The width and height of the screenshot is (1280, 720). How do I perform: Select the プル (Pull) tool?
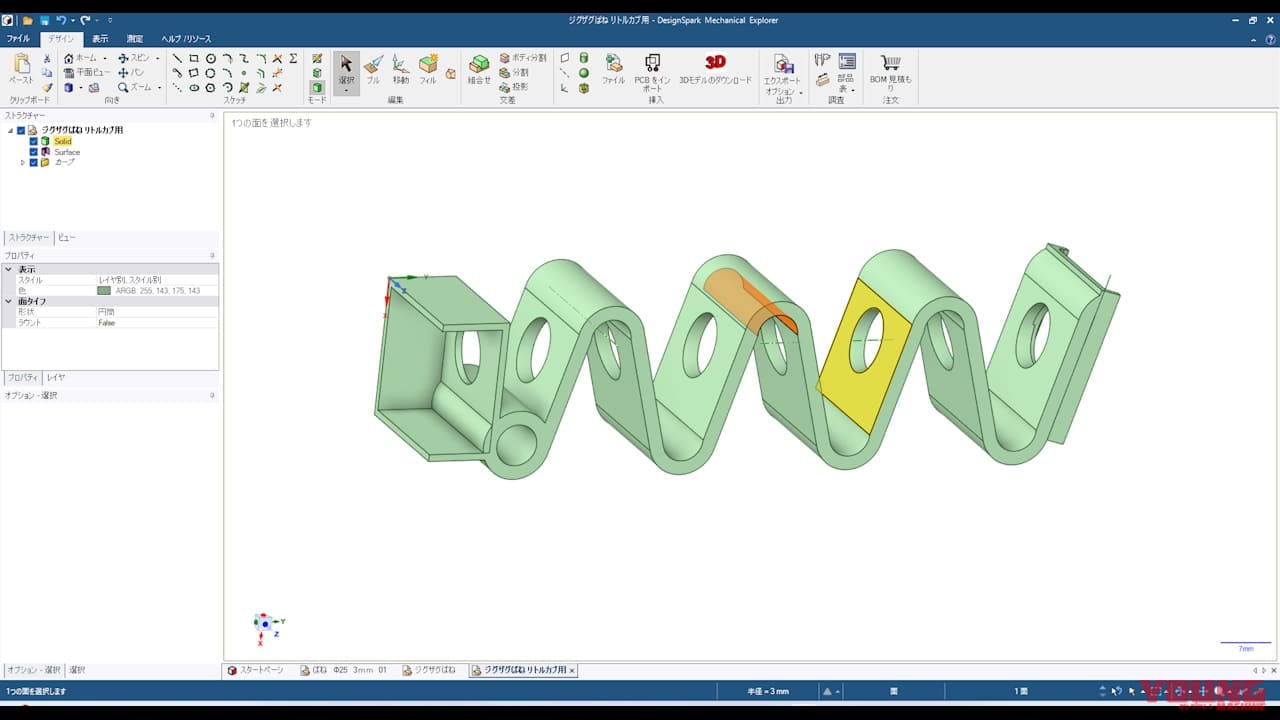coord(373,68)
